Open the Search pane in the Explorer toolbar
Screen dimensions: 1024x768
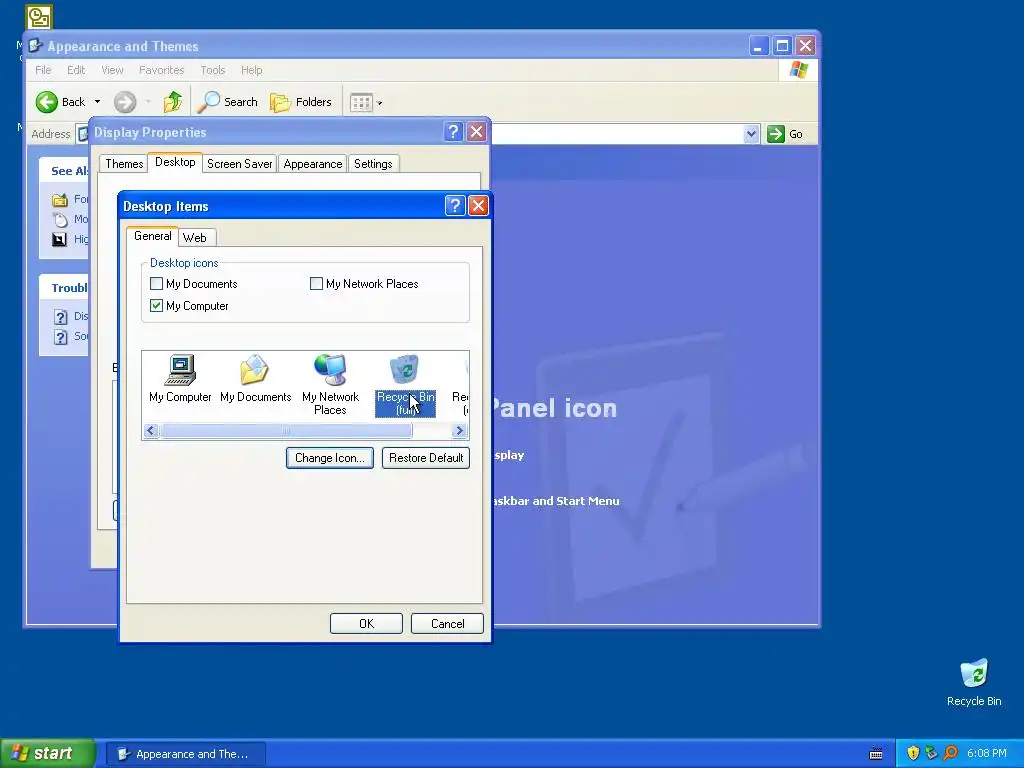228,102
